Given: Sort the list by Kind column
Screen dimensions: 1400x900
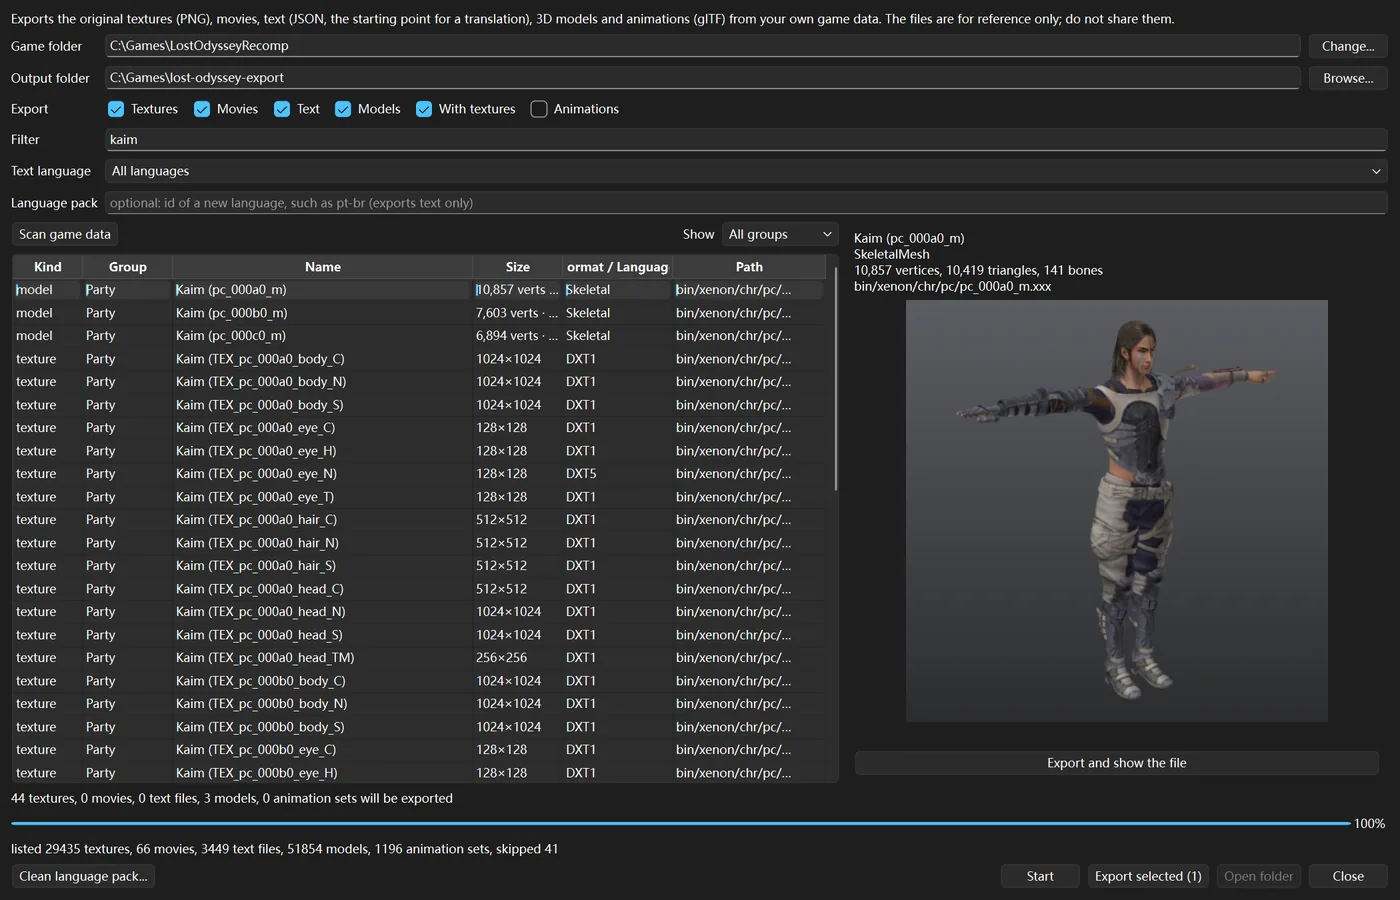Looking at the screenshot, I should [x=47, y=267].
